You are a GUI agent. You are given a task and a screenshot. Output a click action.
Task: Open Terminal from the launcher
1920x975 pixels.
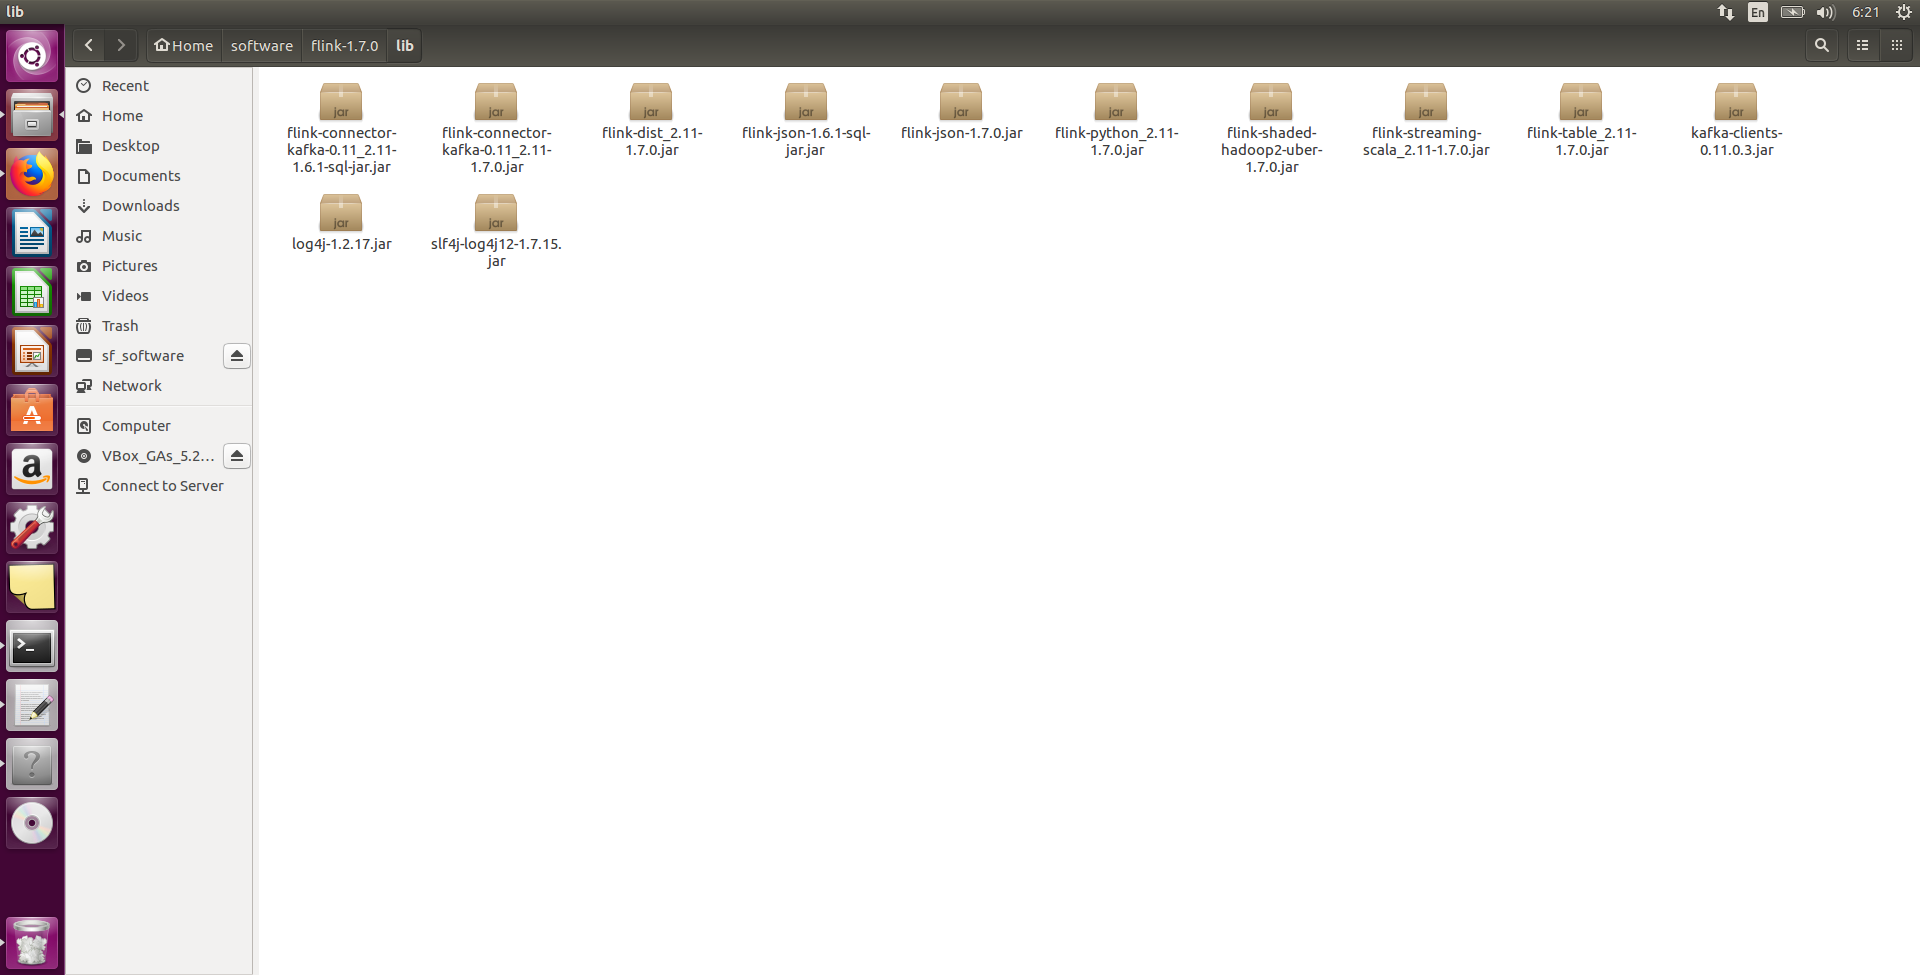point(32,647)
